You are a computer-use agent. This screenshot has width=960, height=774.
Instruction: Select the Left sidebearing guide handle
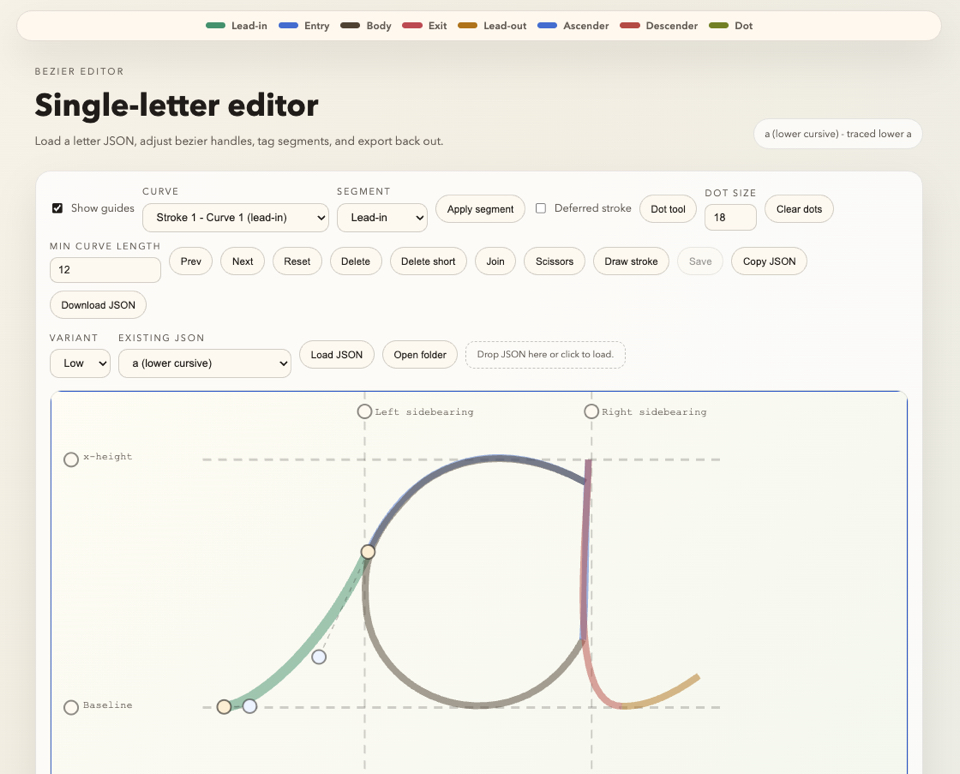pyautogui.click(x=364, y=411)
